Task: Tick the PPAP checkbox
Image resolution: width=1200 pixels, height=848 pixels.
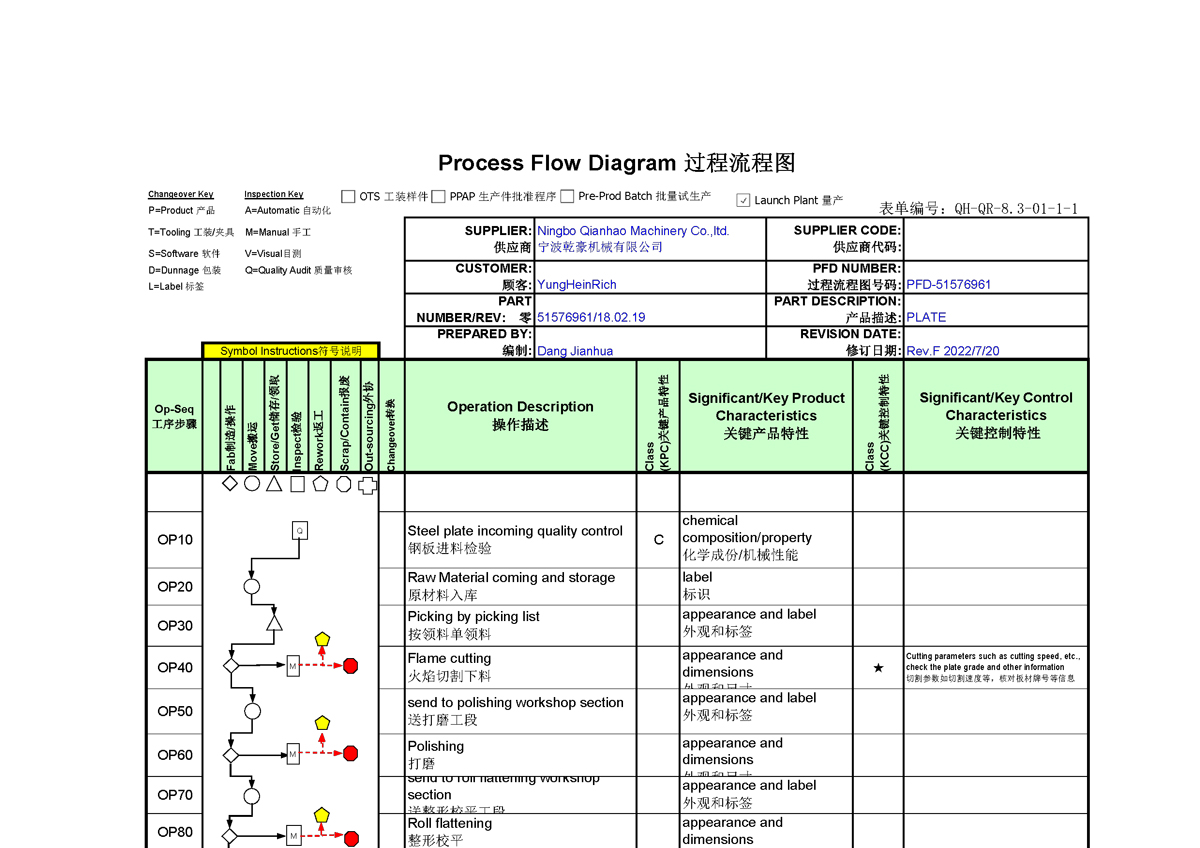Action: point(438,197)
